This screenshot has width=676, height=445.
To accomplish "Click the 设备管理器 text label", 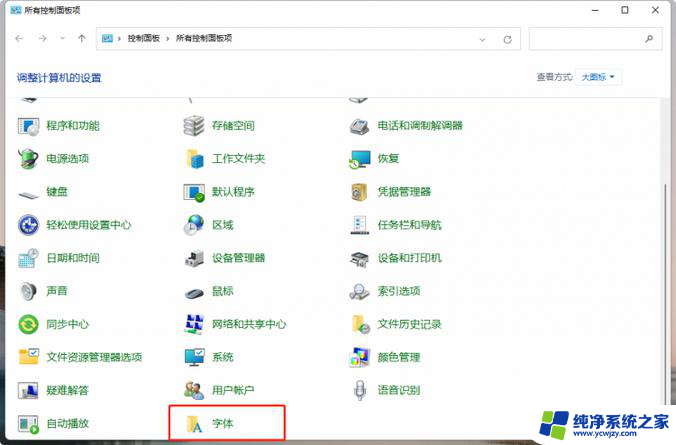I will [238, 258].
